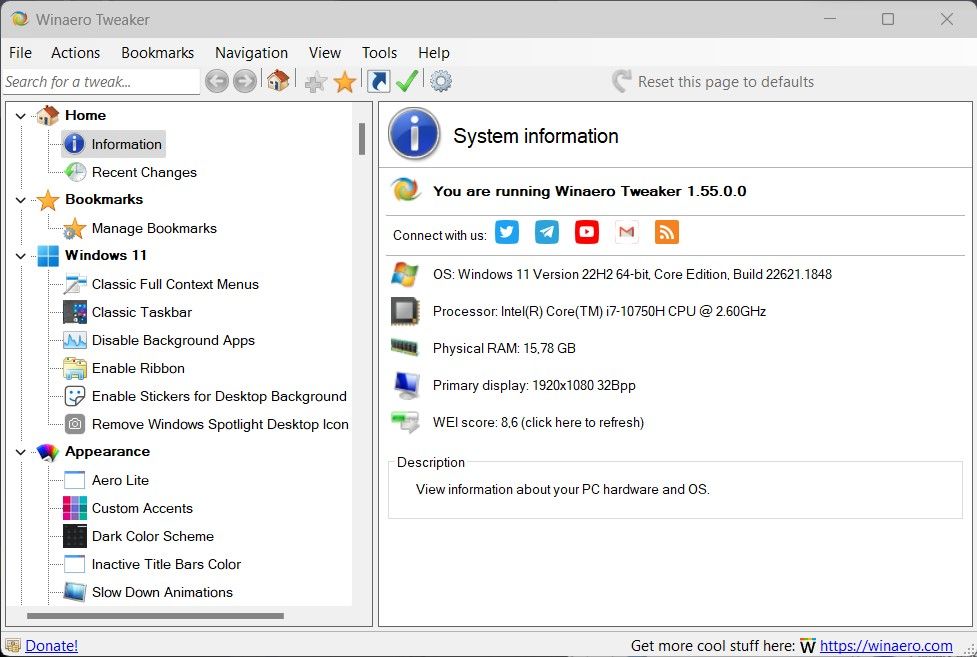The height and width of the screenshot is (657, 977).
Task: Click the WEI score refresh icon
Action: [x=405, y=422]
